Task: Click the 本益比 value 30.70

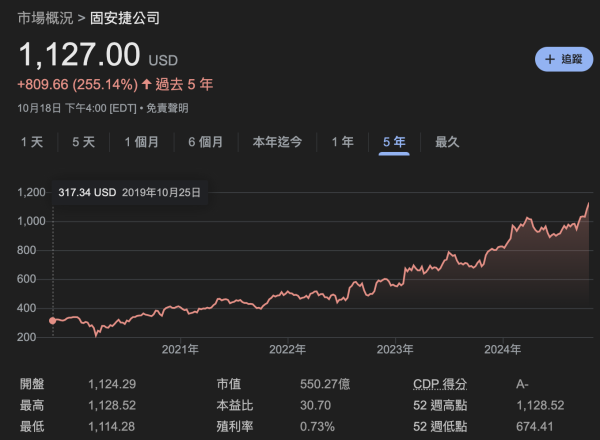Action: pos(315,405)
